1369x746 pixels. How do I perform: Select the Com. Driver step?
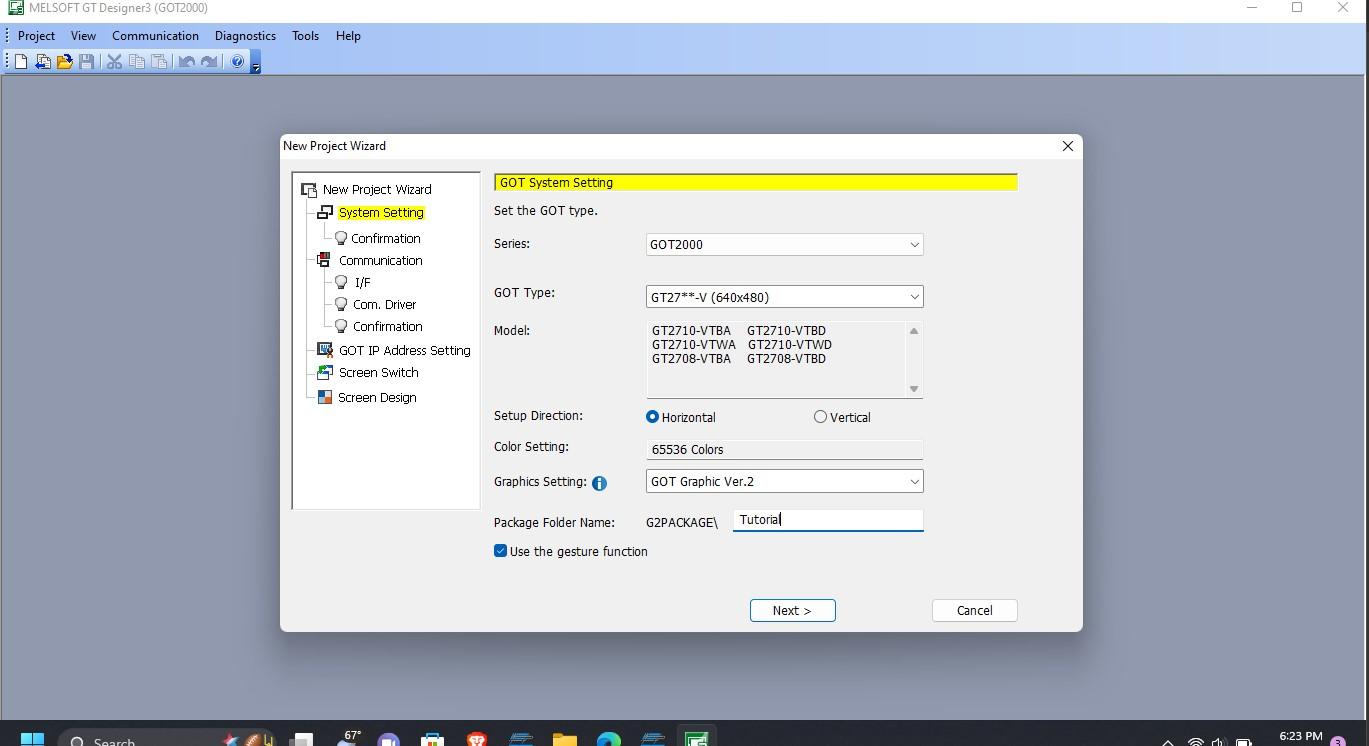point(384,304)
